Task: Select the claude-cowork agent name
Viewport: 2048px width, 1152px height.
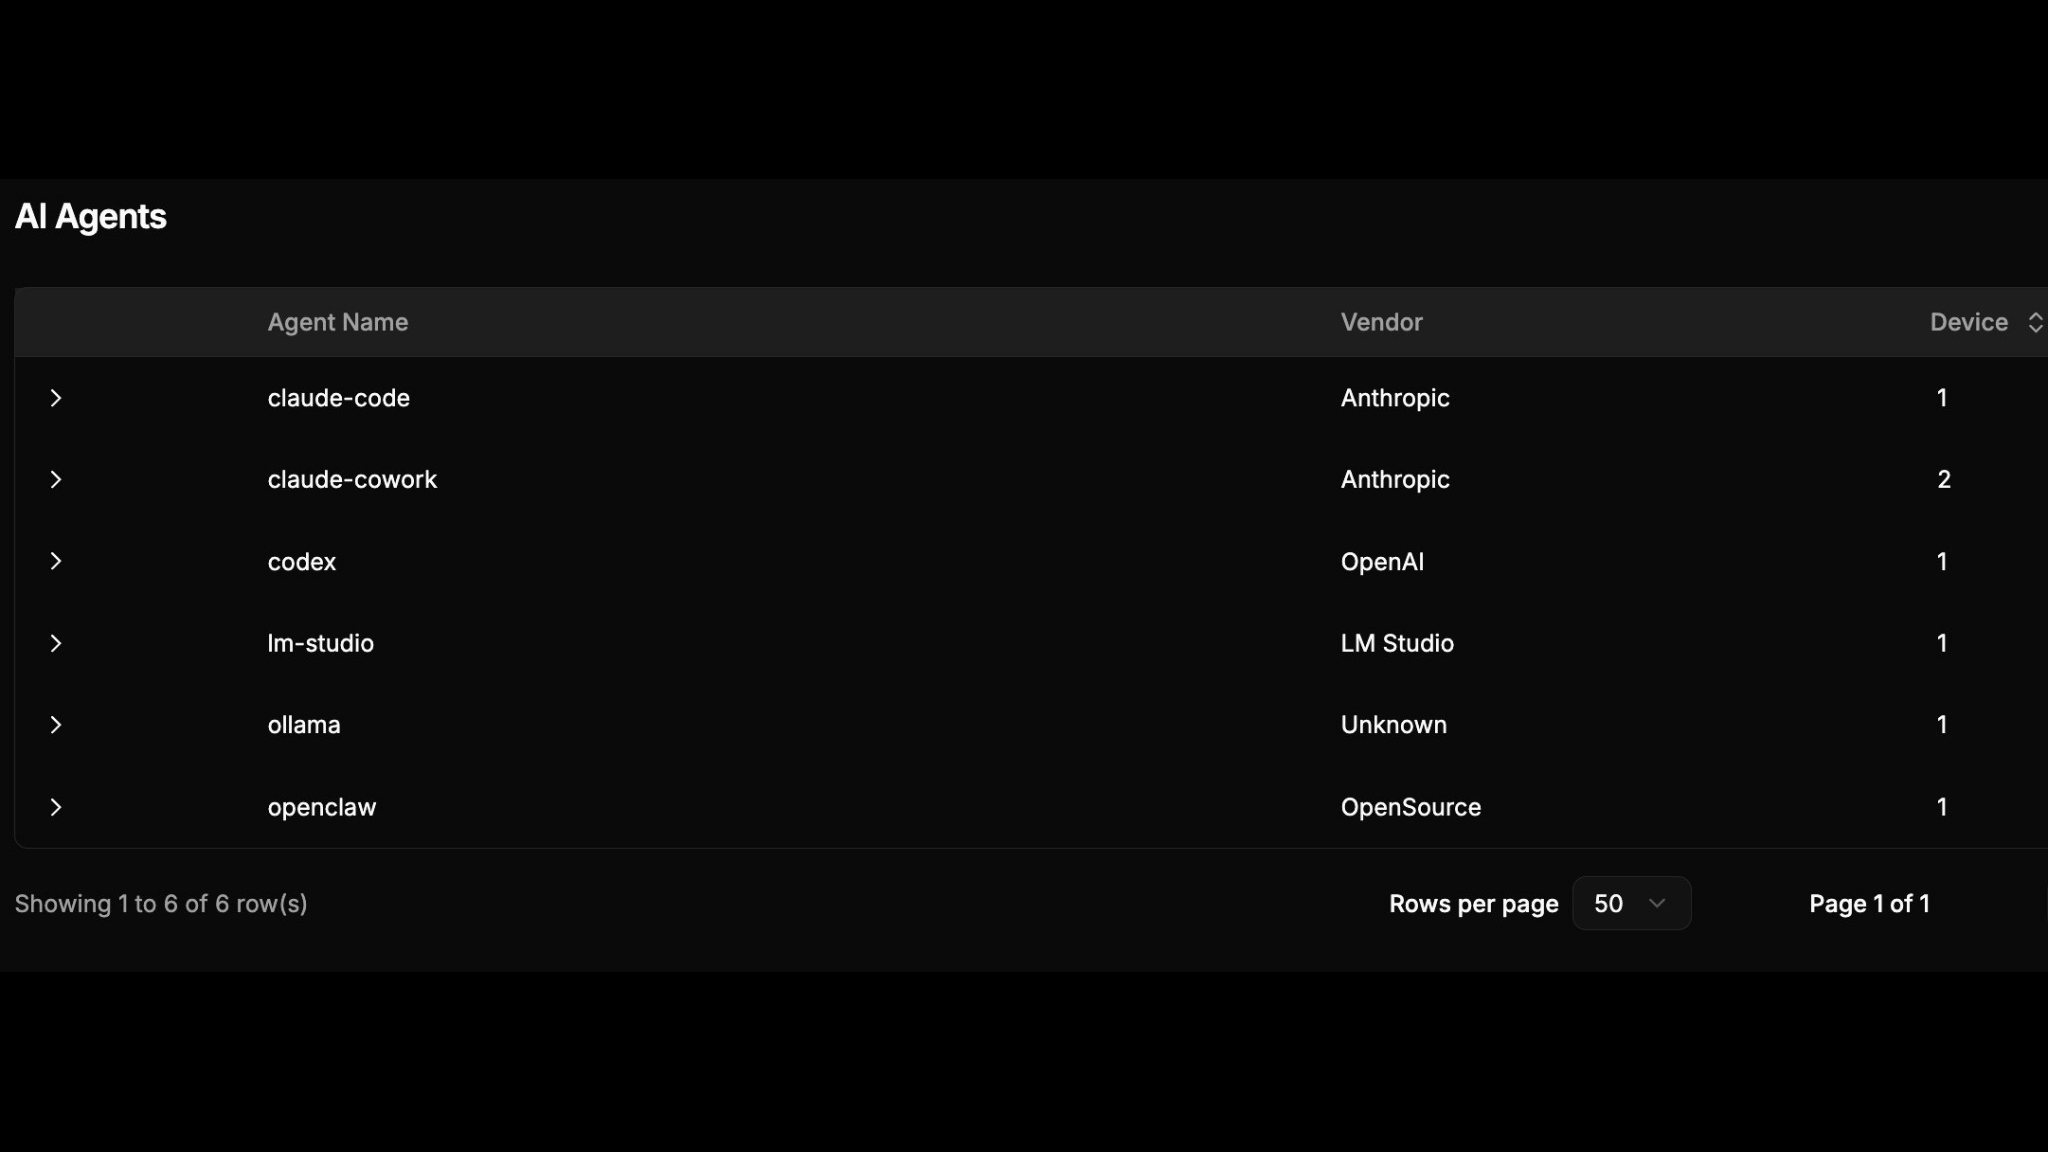Action: point(352,480)
